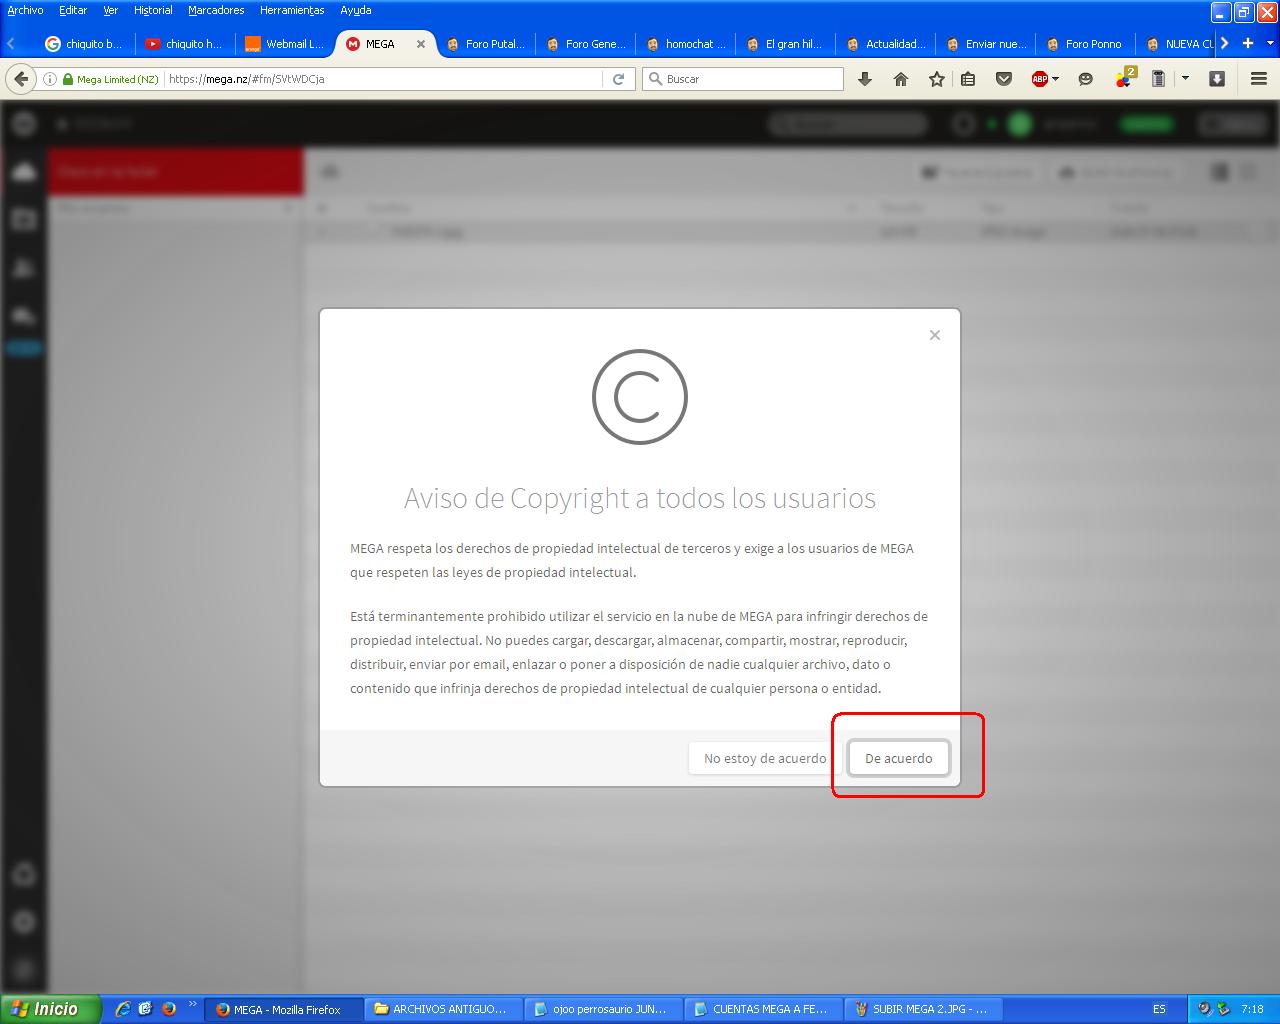1280x1024 pixels.
Task: Close the MEGA tab
Action: [421, 44]
